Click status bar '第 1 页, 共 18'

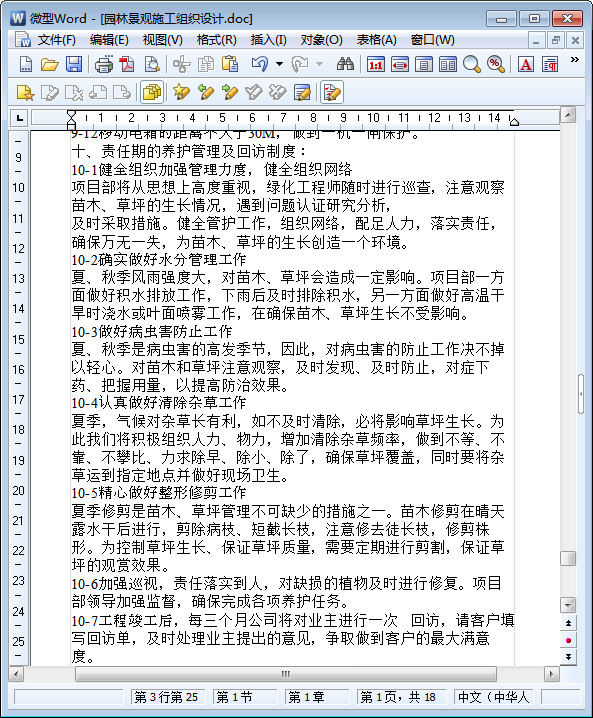[401, 697]
